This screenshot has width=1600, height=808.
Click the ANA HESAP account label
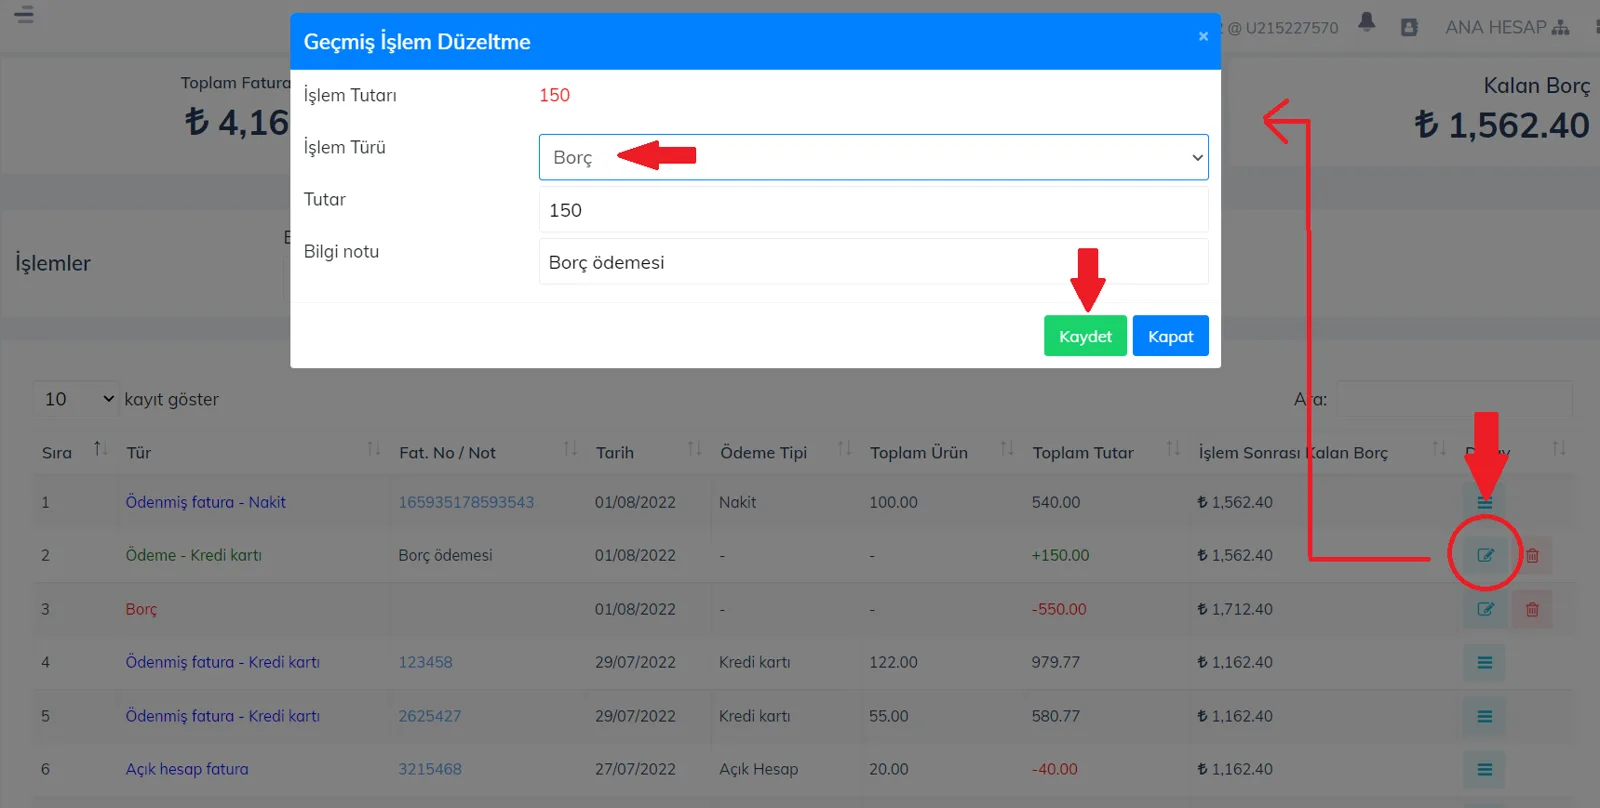click(x=1495, y=27)
